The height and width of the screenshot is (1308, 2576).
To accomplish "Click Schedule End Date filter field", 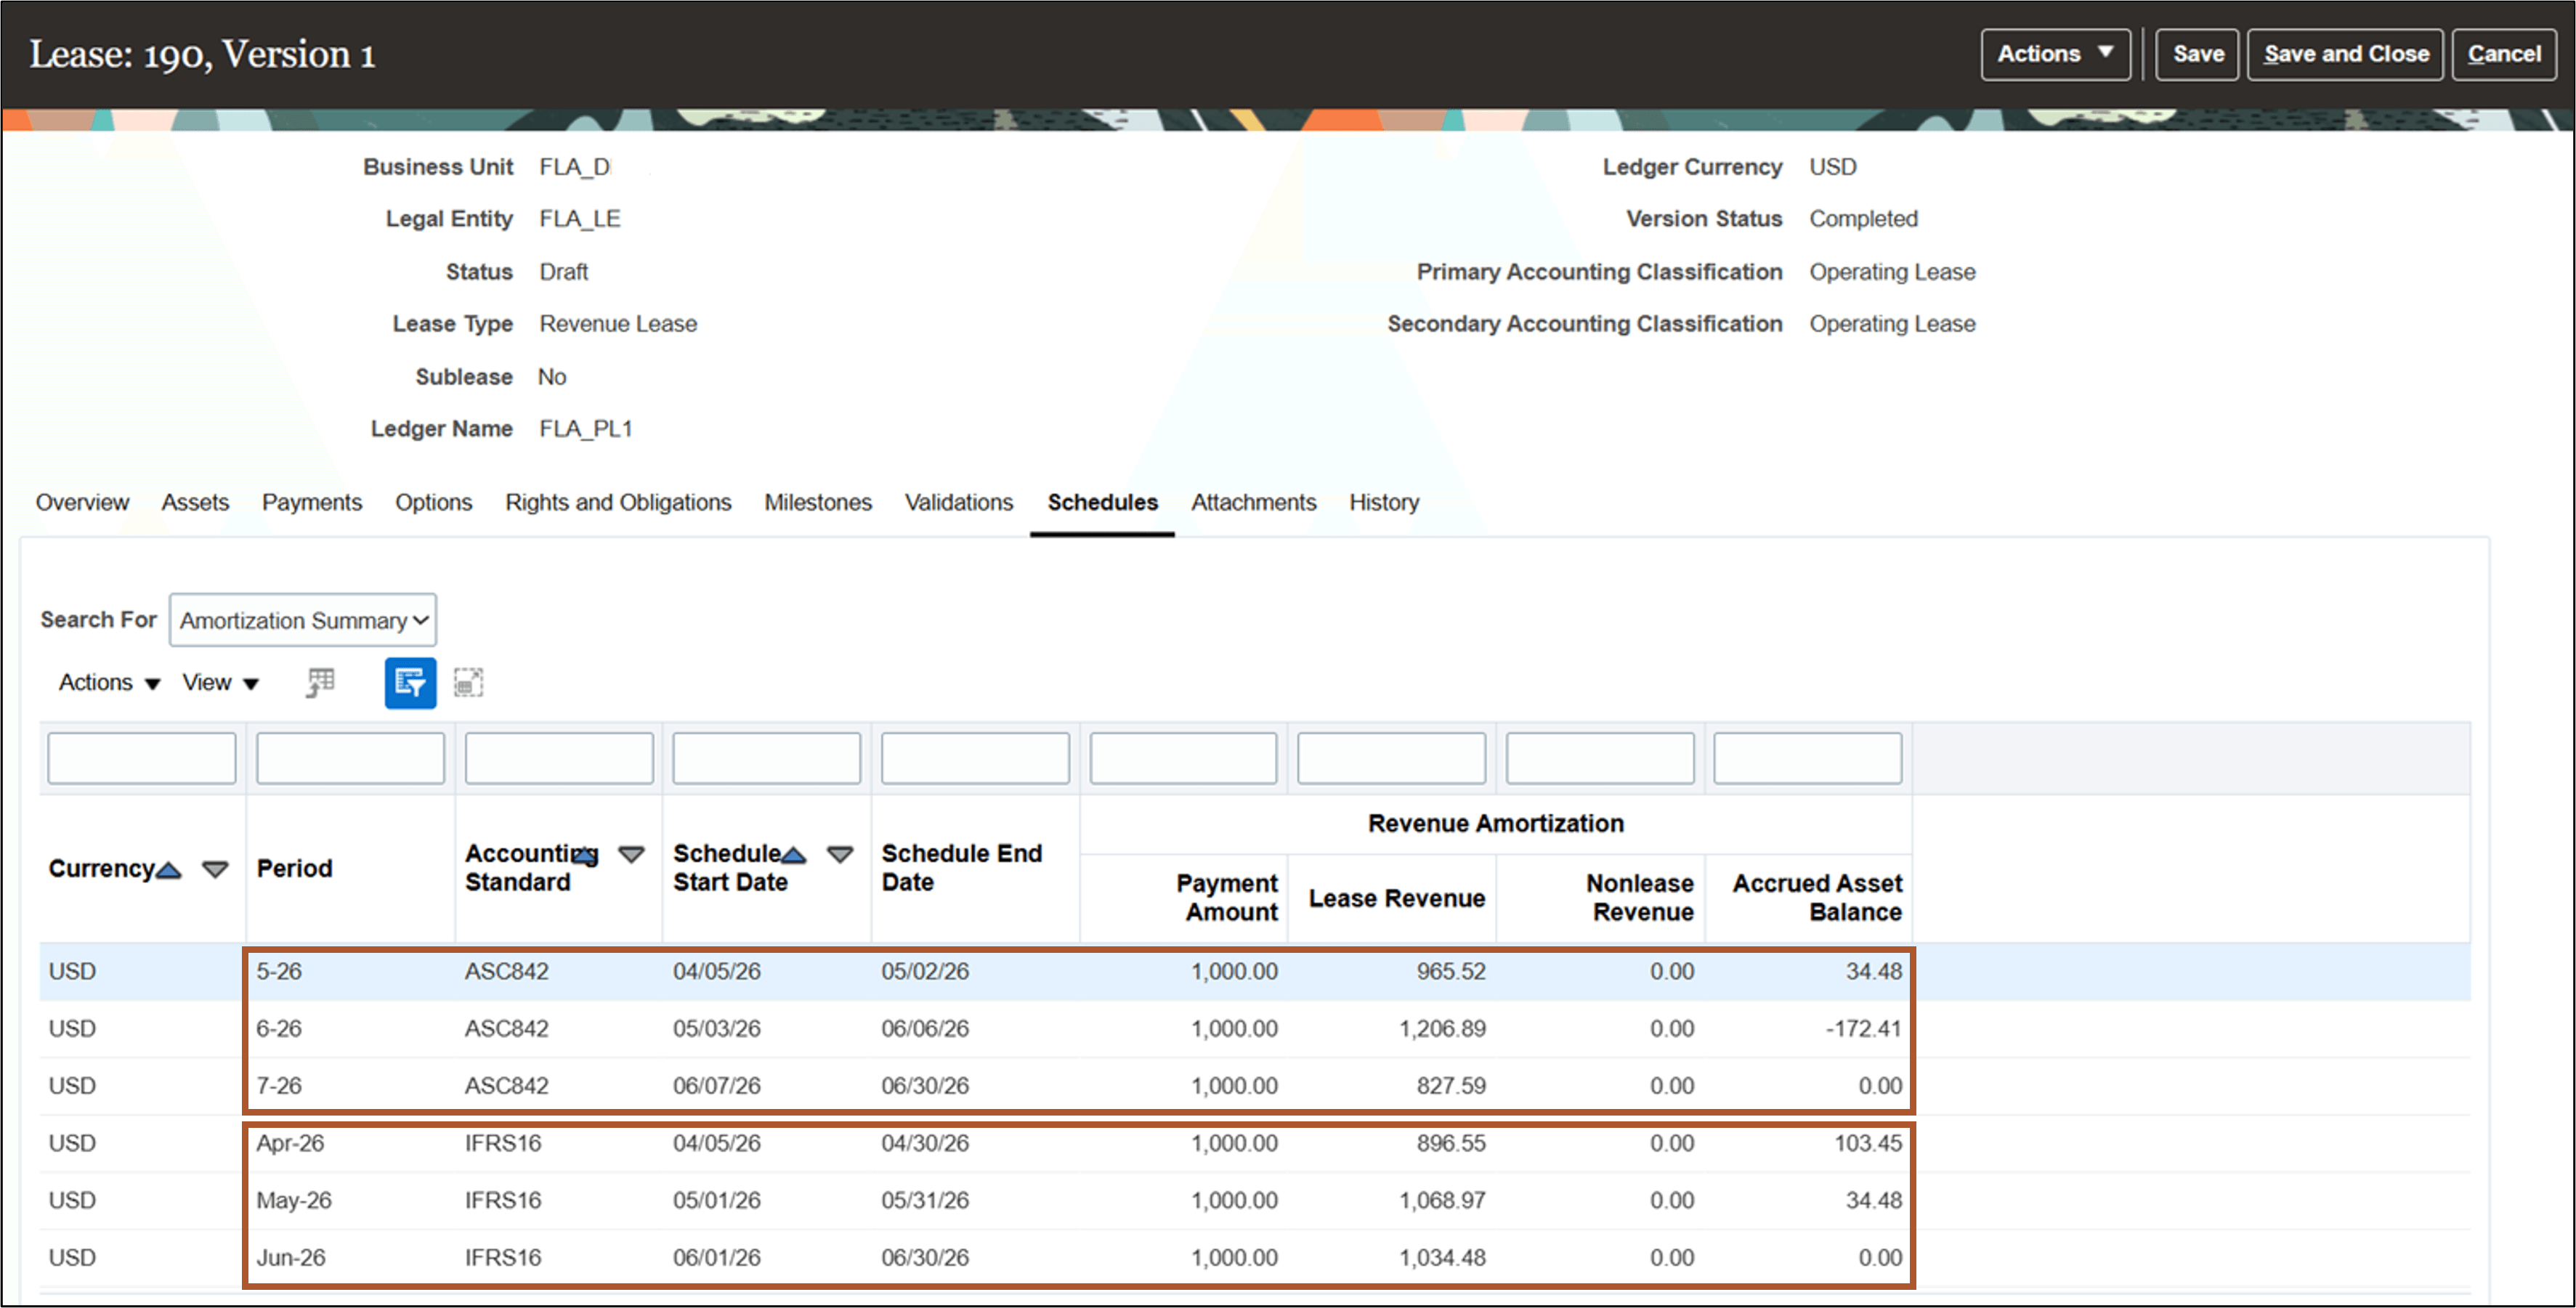I will [975, 758].
